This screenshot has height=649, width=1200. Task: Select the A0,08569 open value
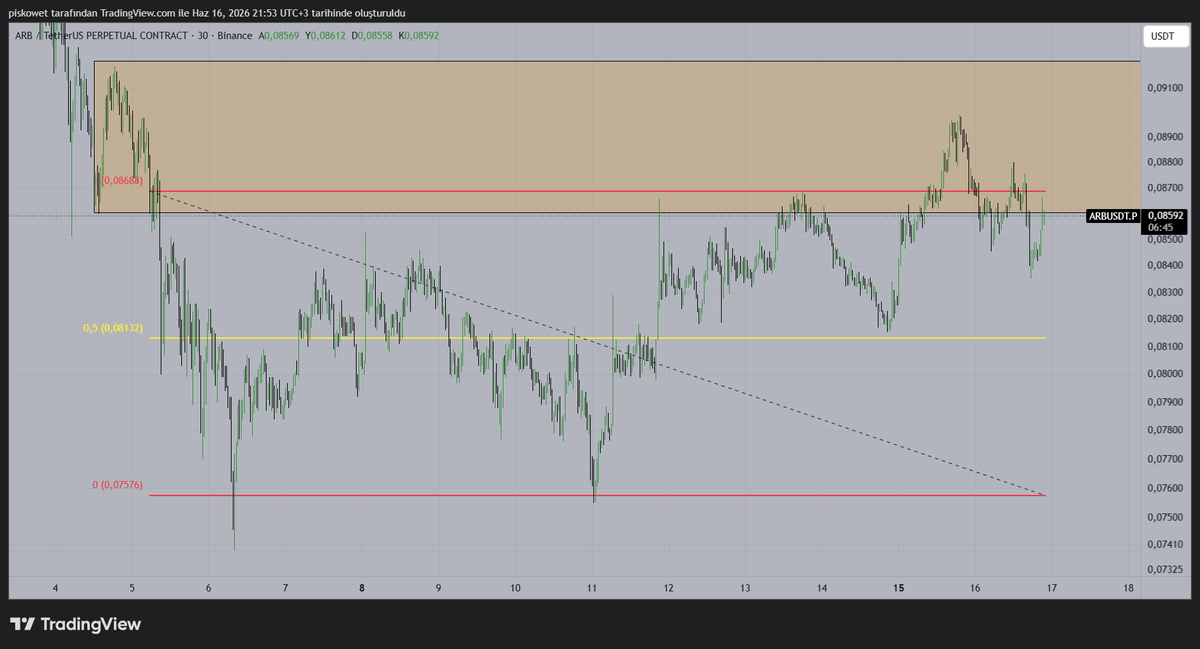[278, 36]
